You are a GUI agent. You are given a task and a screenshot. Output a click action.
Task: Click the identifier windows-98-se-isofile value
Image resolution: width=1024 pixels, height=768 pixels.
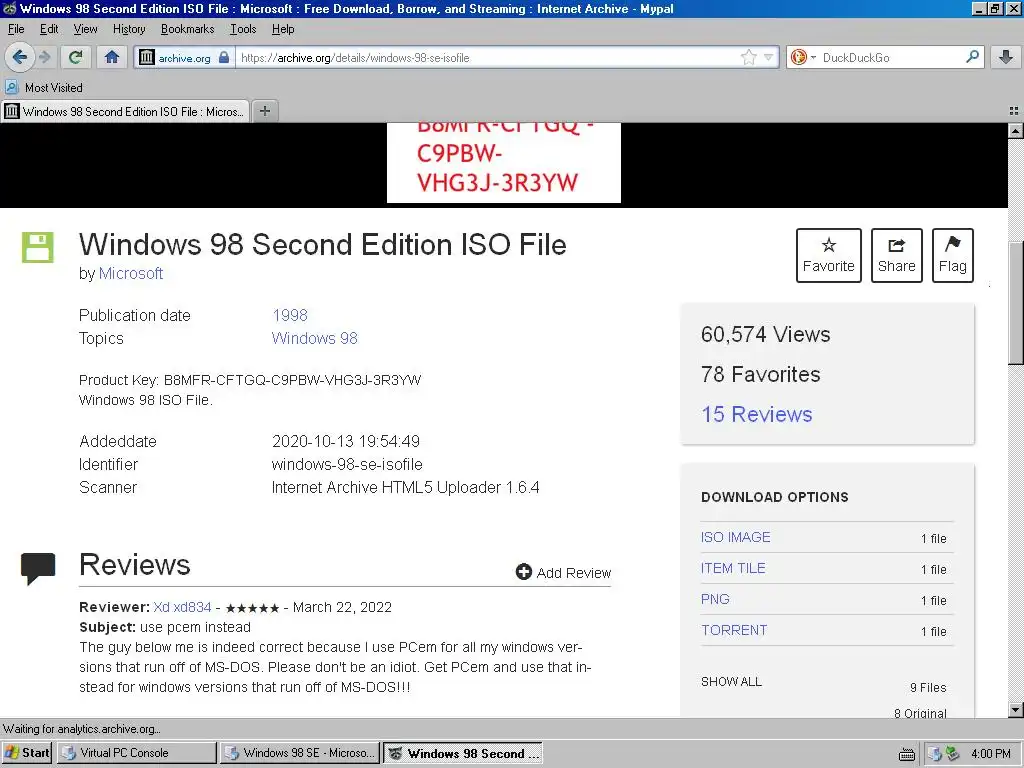(x=347, y=464)
